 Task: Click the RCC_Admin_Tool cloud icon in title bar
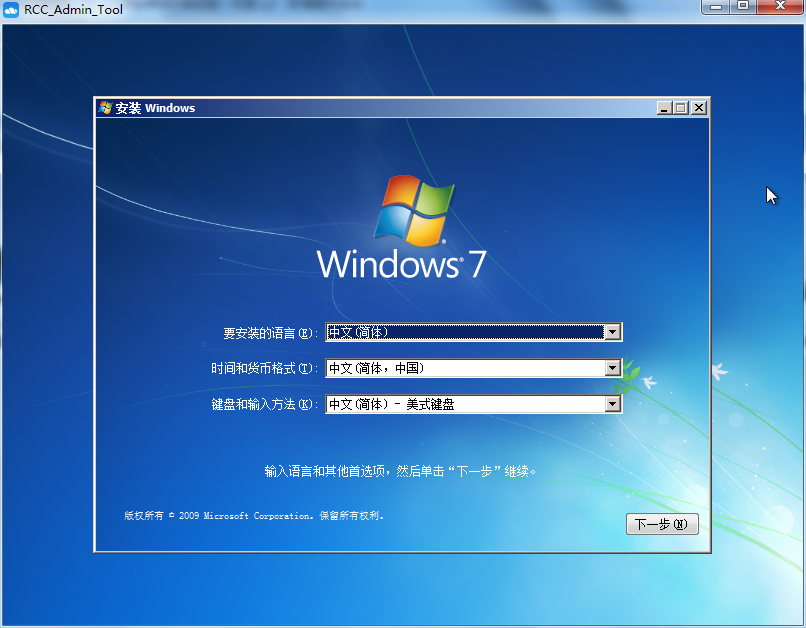[x=11, y=10]
